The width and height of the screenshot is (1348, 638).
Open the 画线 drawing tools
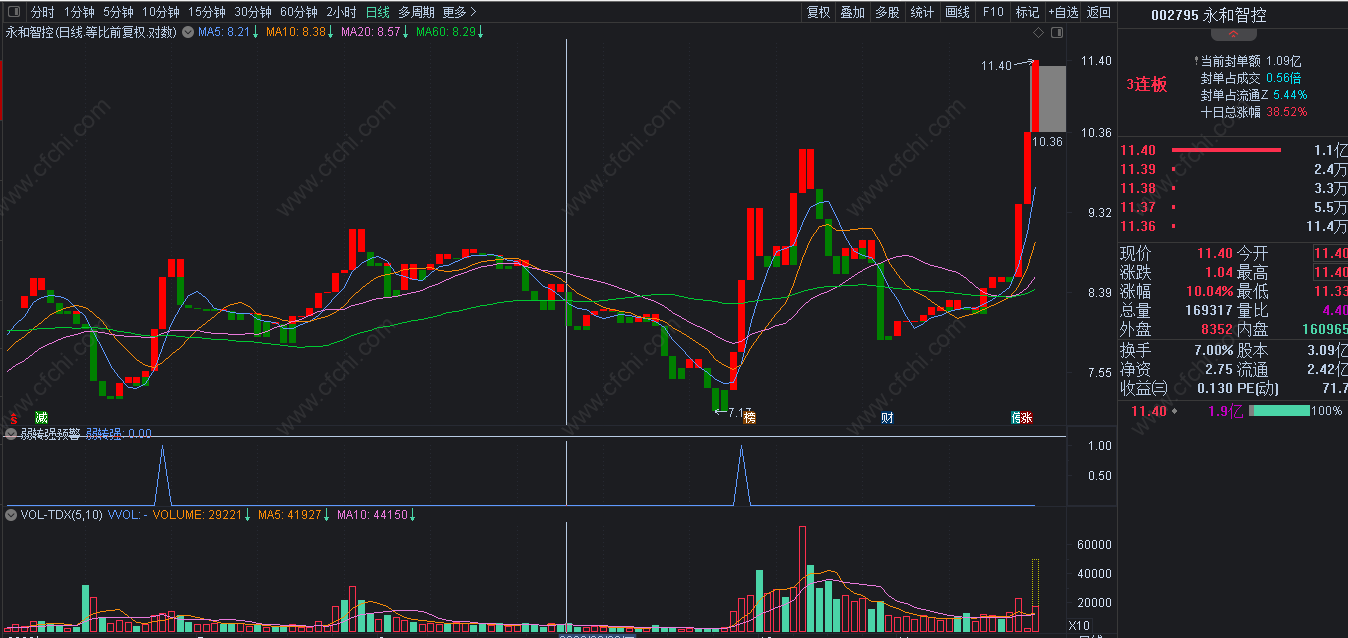957,12
